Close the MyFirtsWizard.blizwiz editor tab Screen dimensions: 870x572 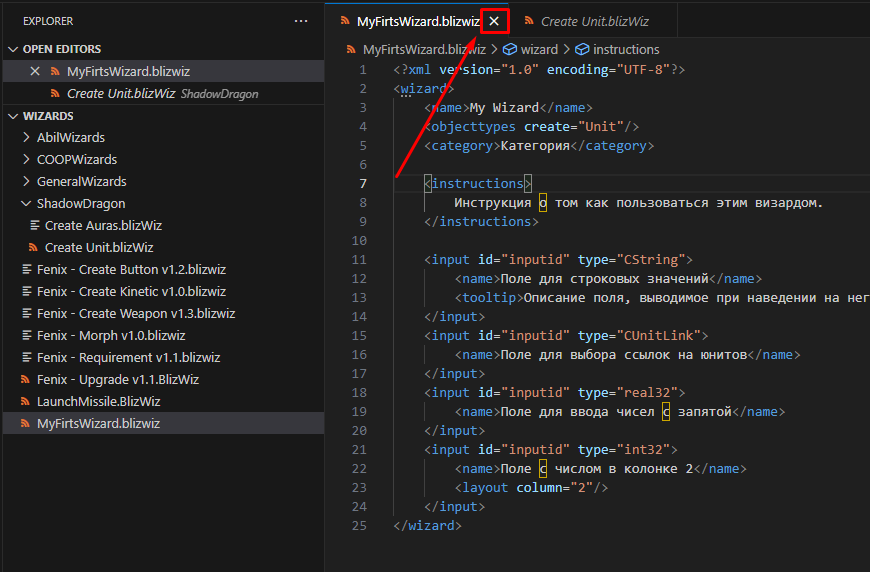point(494,21)
